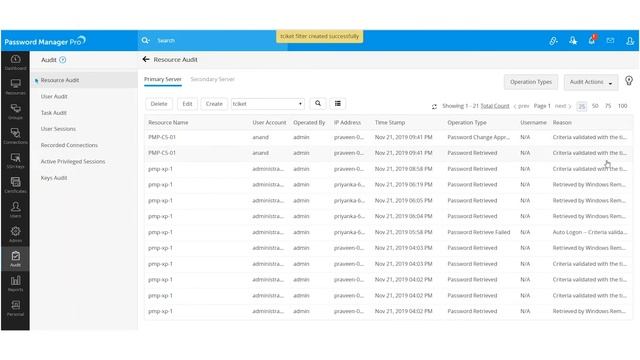The width and height of the screenshot is (640, 360).
Task: Expand the Audit Actions dropdown
Action: pyautogui.click(x=591, y=82)
